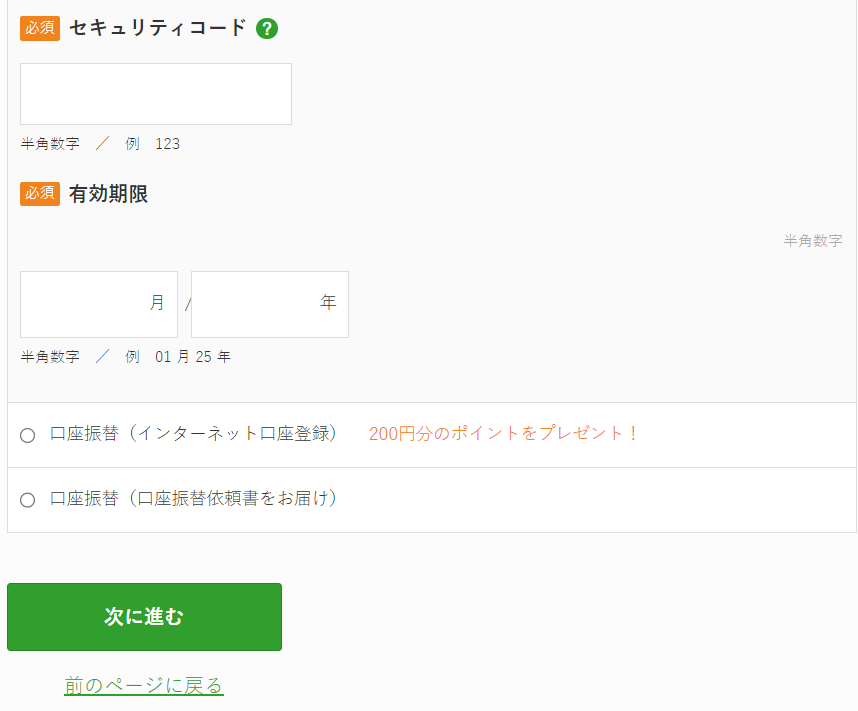Image resolution: width=858 pixels, height=711 pixels.
Task: Click the 口座振替（インターネット口座登録） label text
Action: (x=193, y=433)
